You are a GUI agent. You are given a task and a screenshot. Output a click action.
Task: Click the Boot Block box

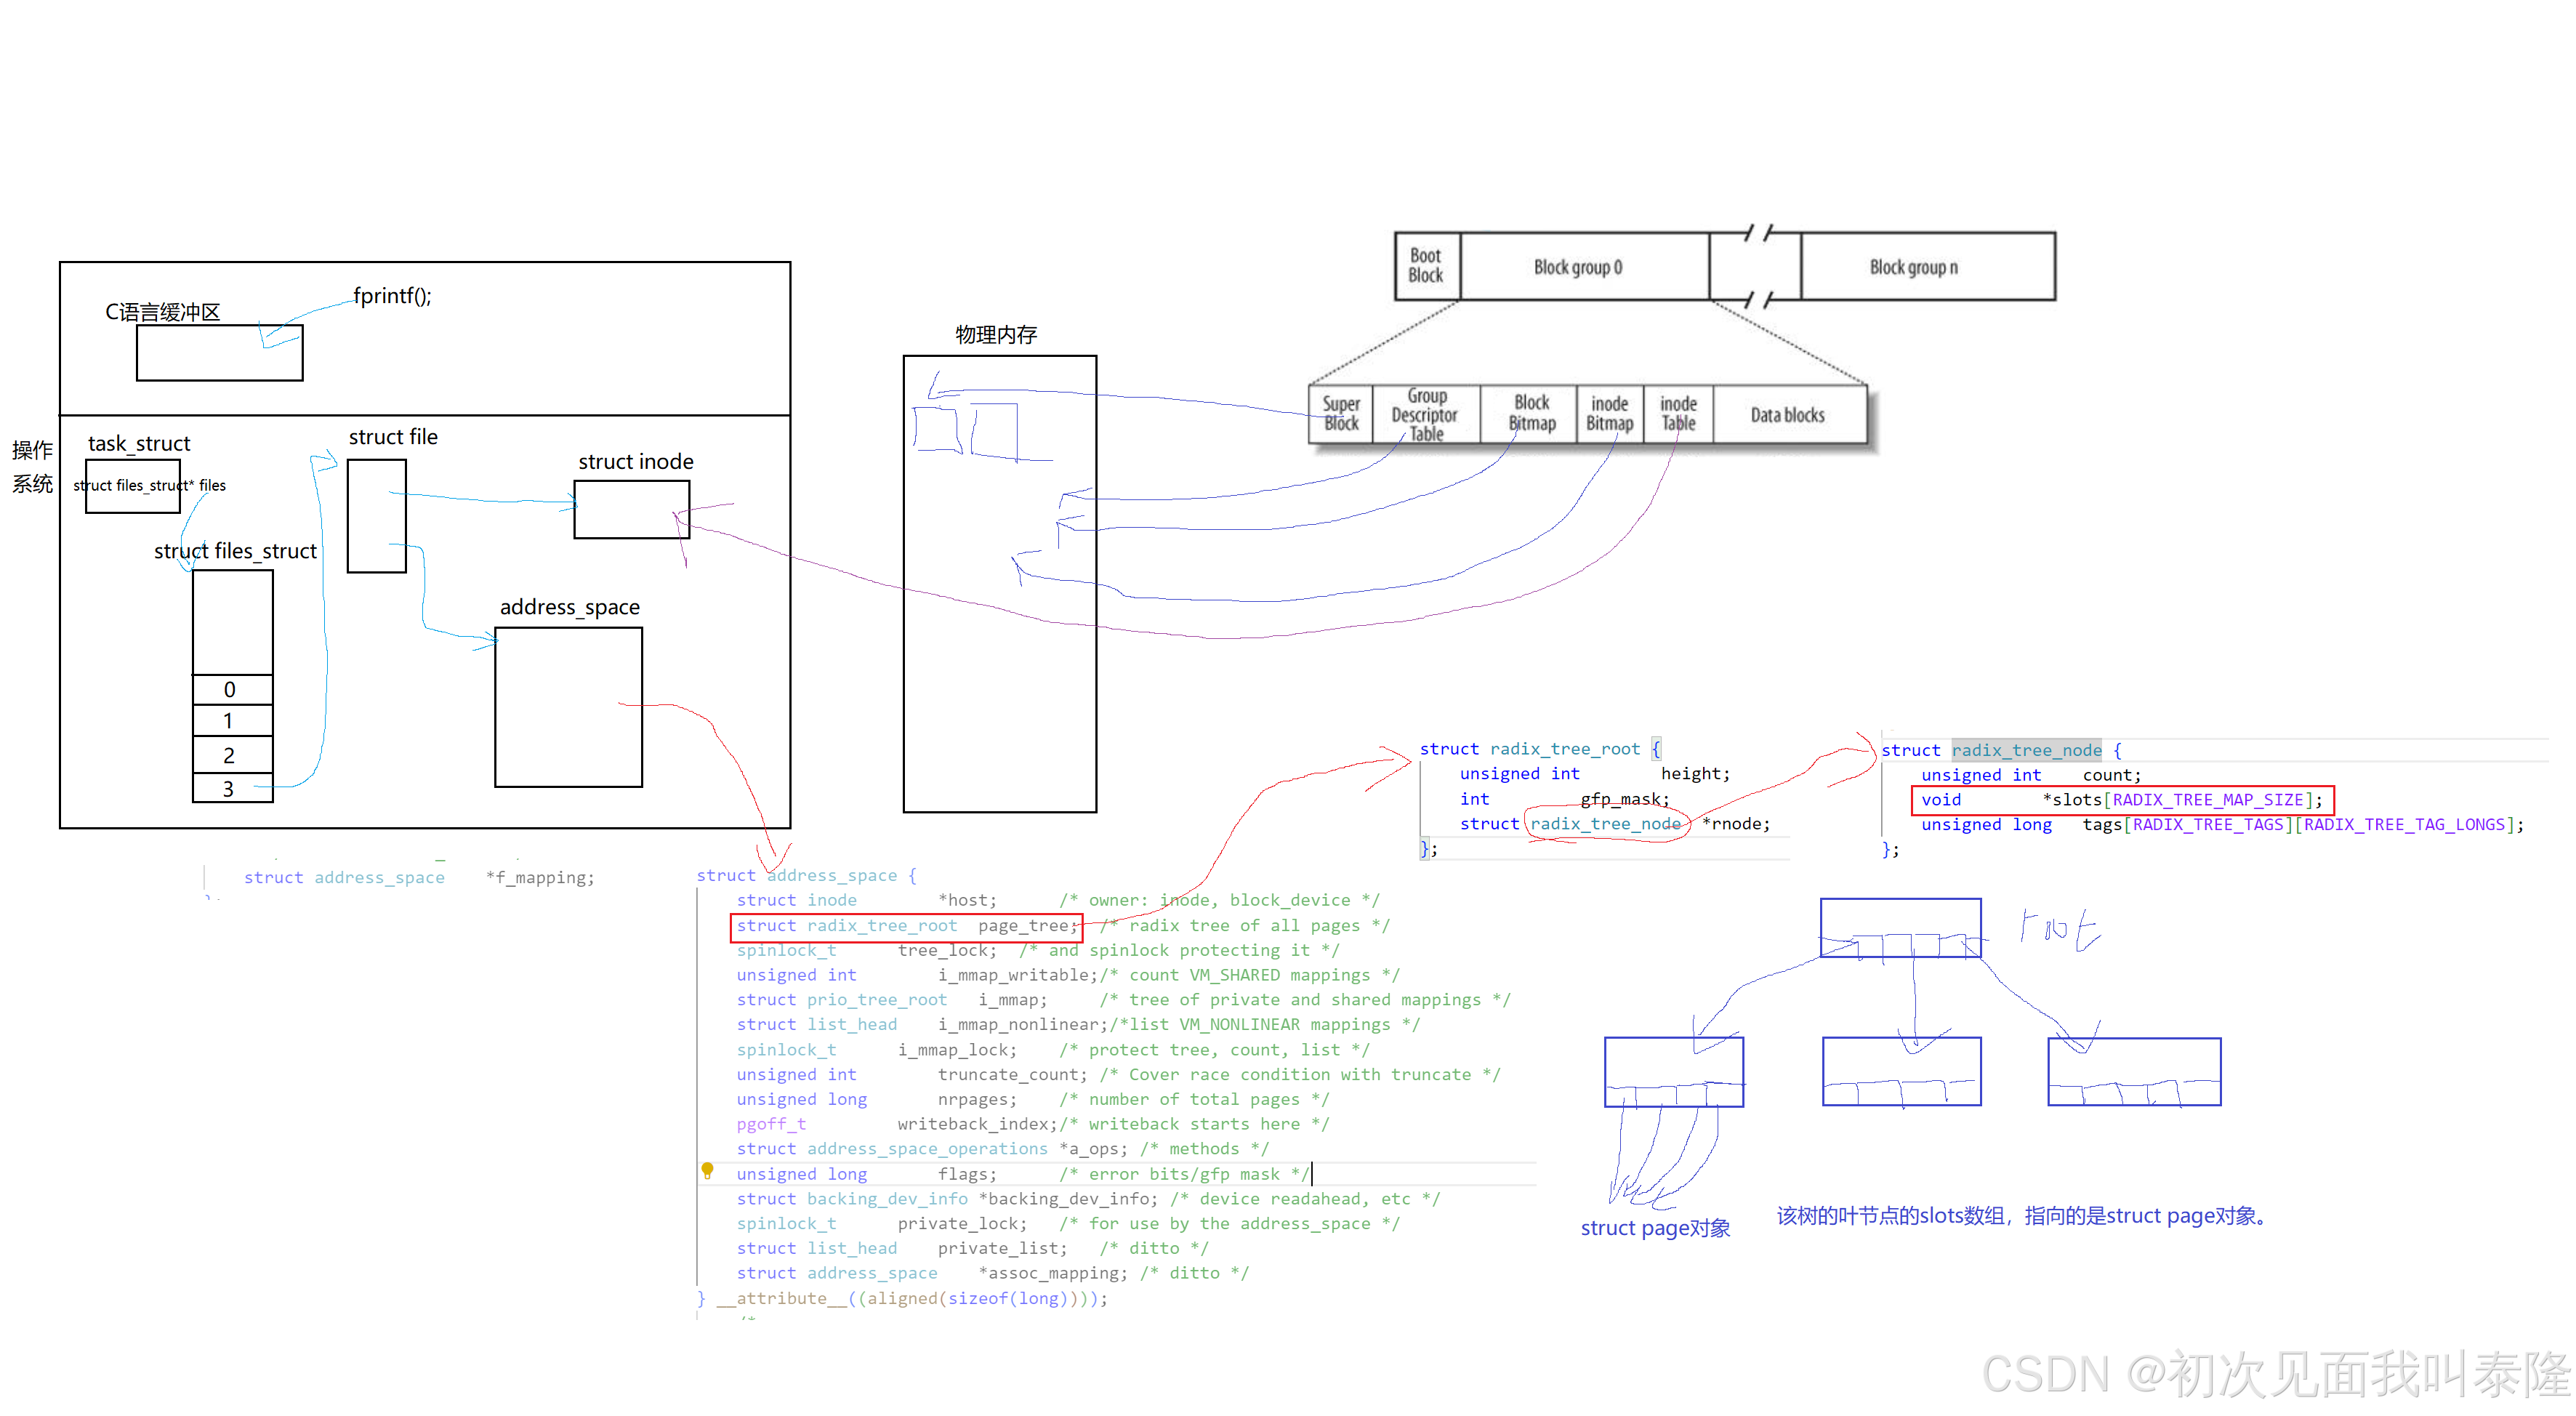[x=1426, y=266]
